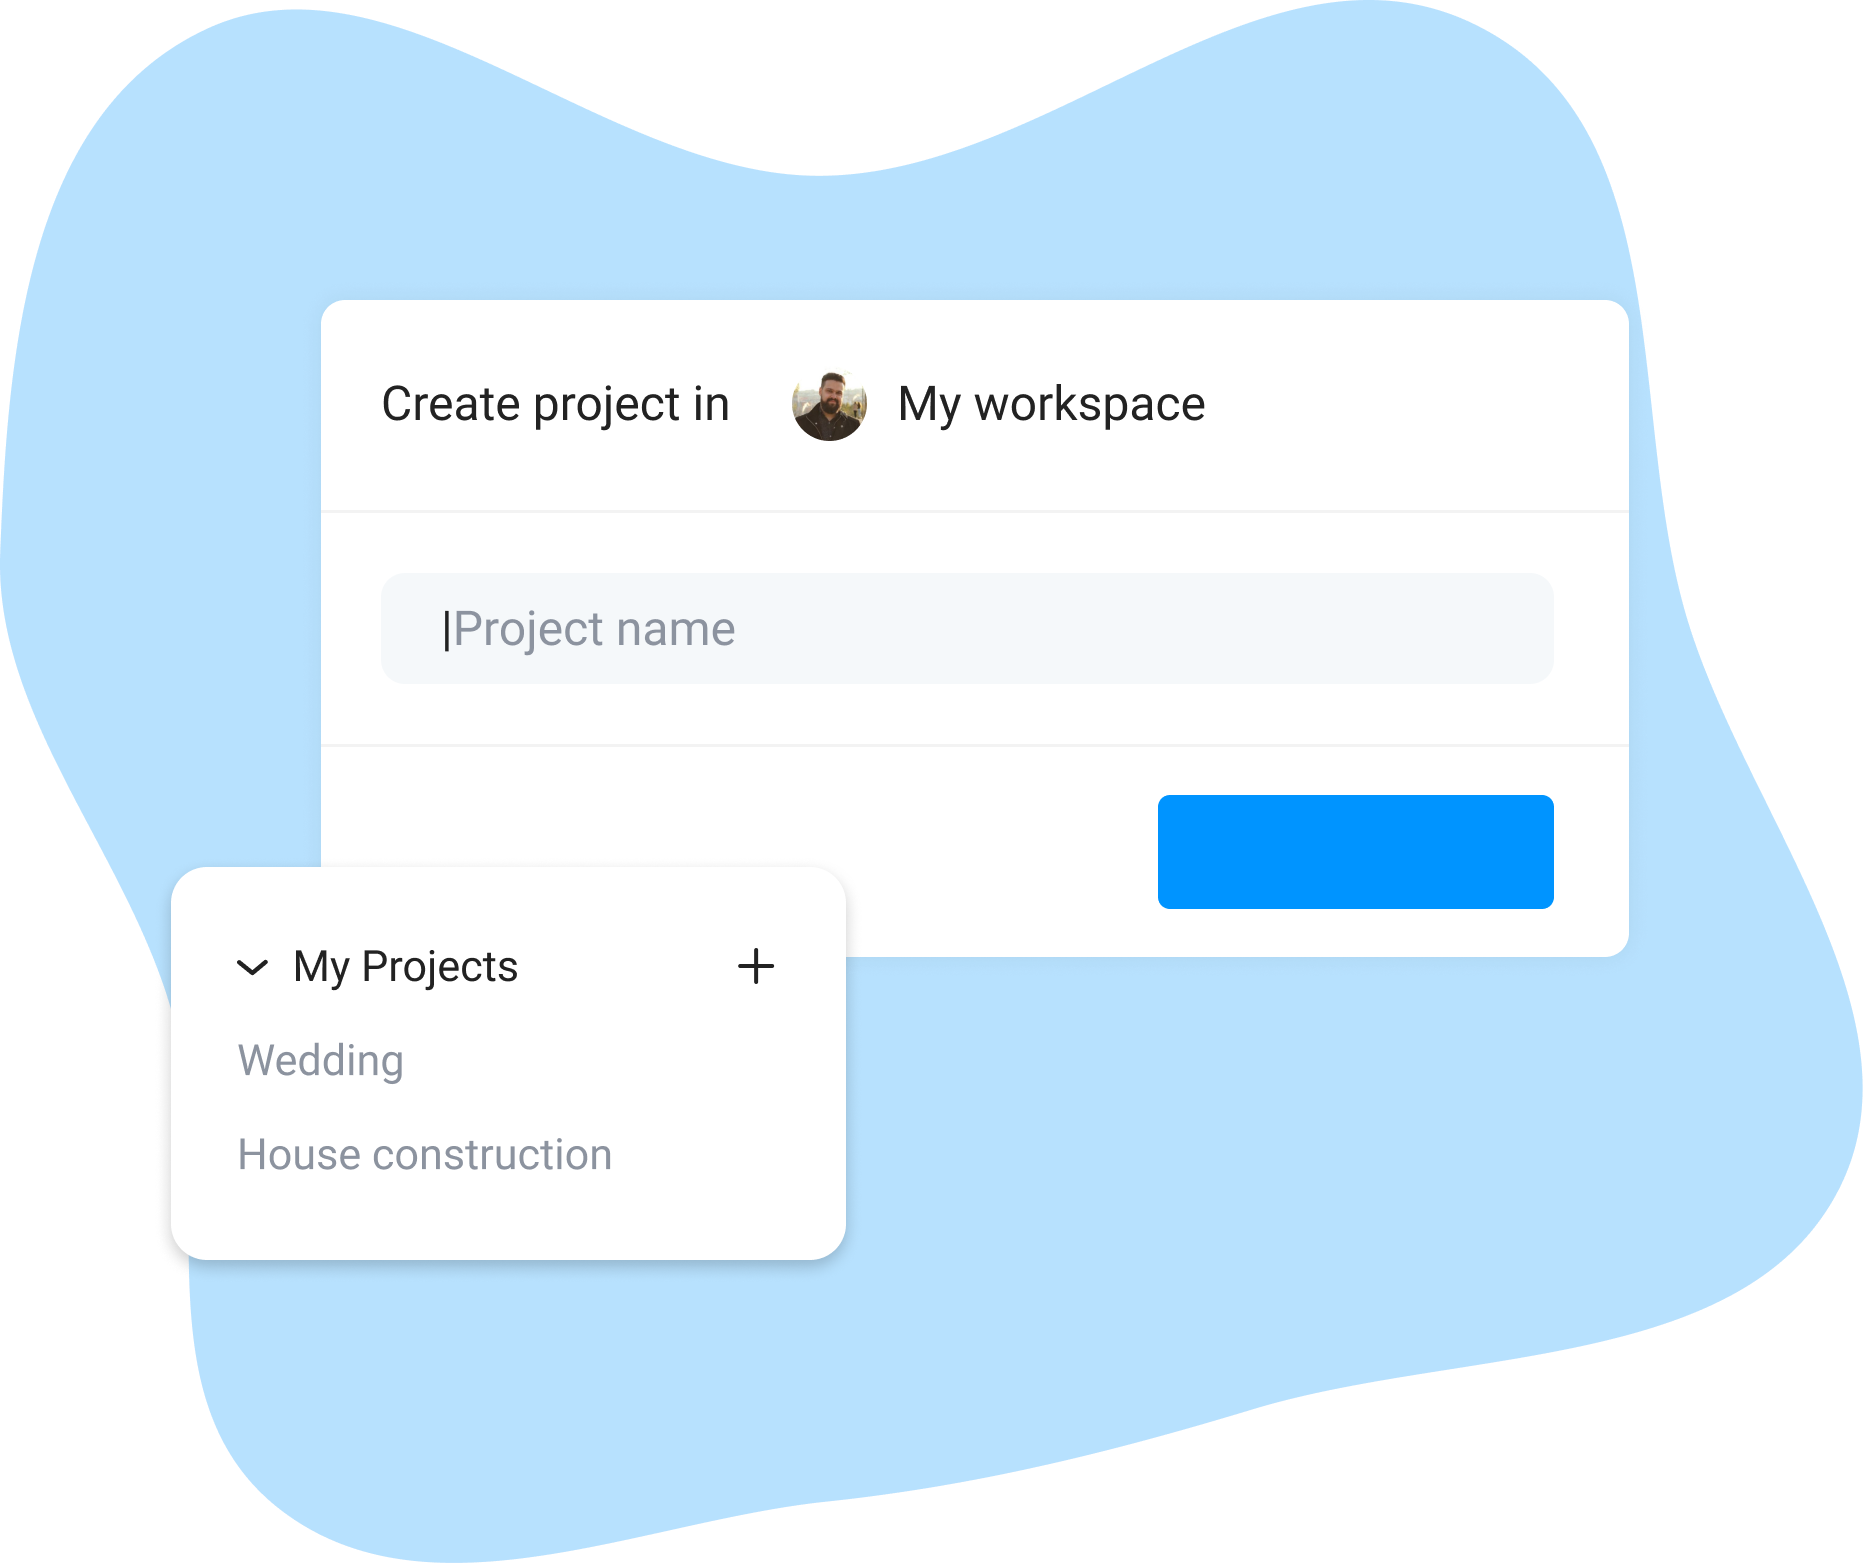This screenshot has width=1863, height=1563.
Task: Select the My workspace label
Action: click(1051, 405)
